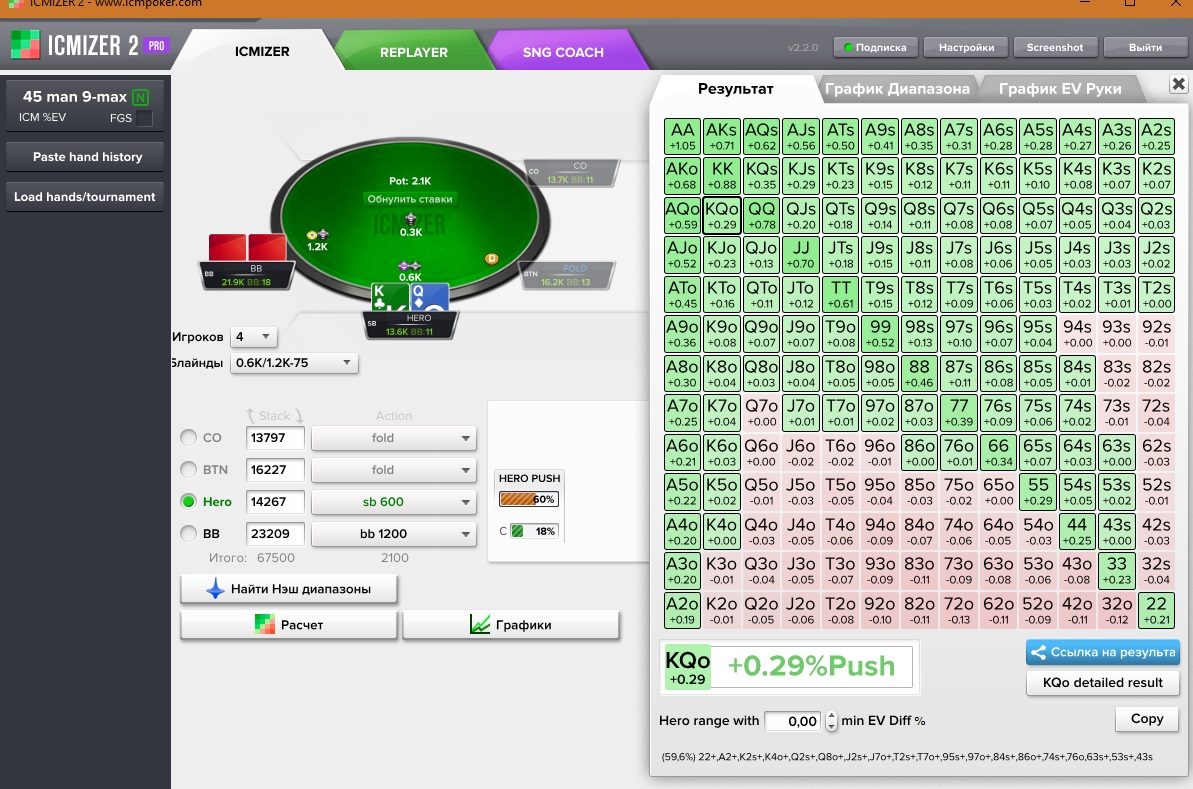Image resolution: width=1193 pixels, height=789 pixels.
Task: Open the Игроков count dropdown
Action: pyautogui.click(x=253, y=336)
